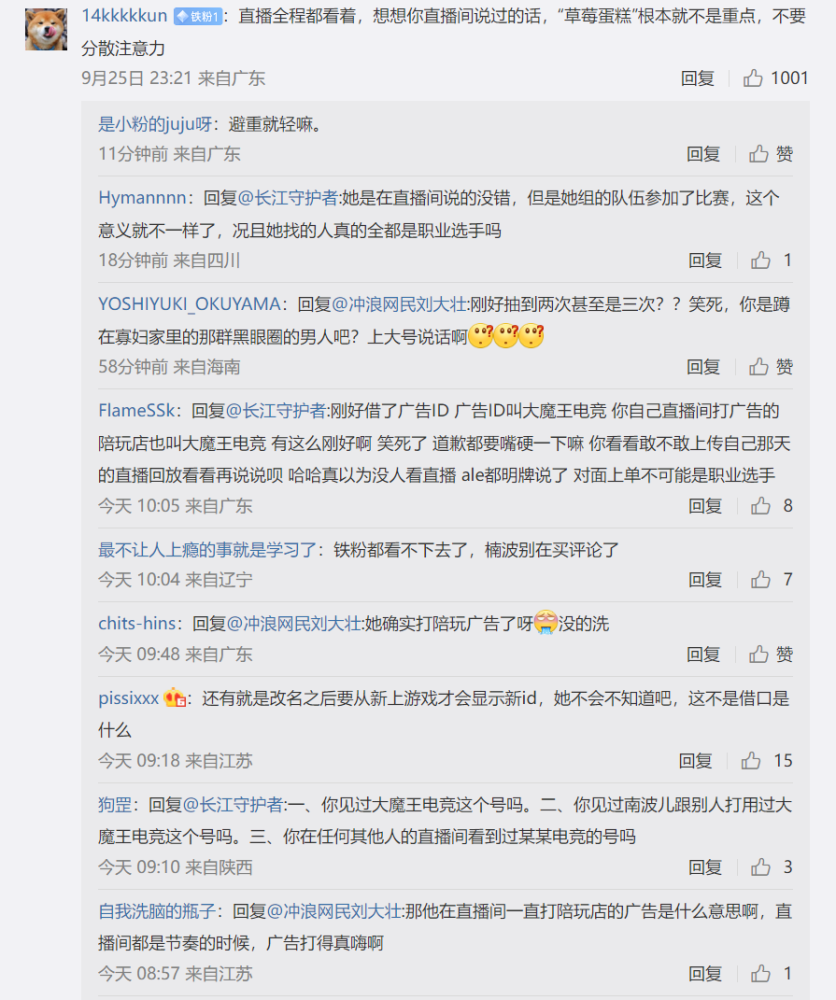
Task: Like the top comment by 14kkkkkun
Action: [x=752, y=78]
